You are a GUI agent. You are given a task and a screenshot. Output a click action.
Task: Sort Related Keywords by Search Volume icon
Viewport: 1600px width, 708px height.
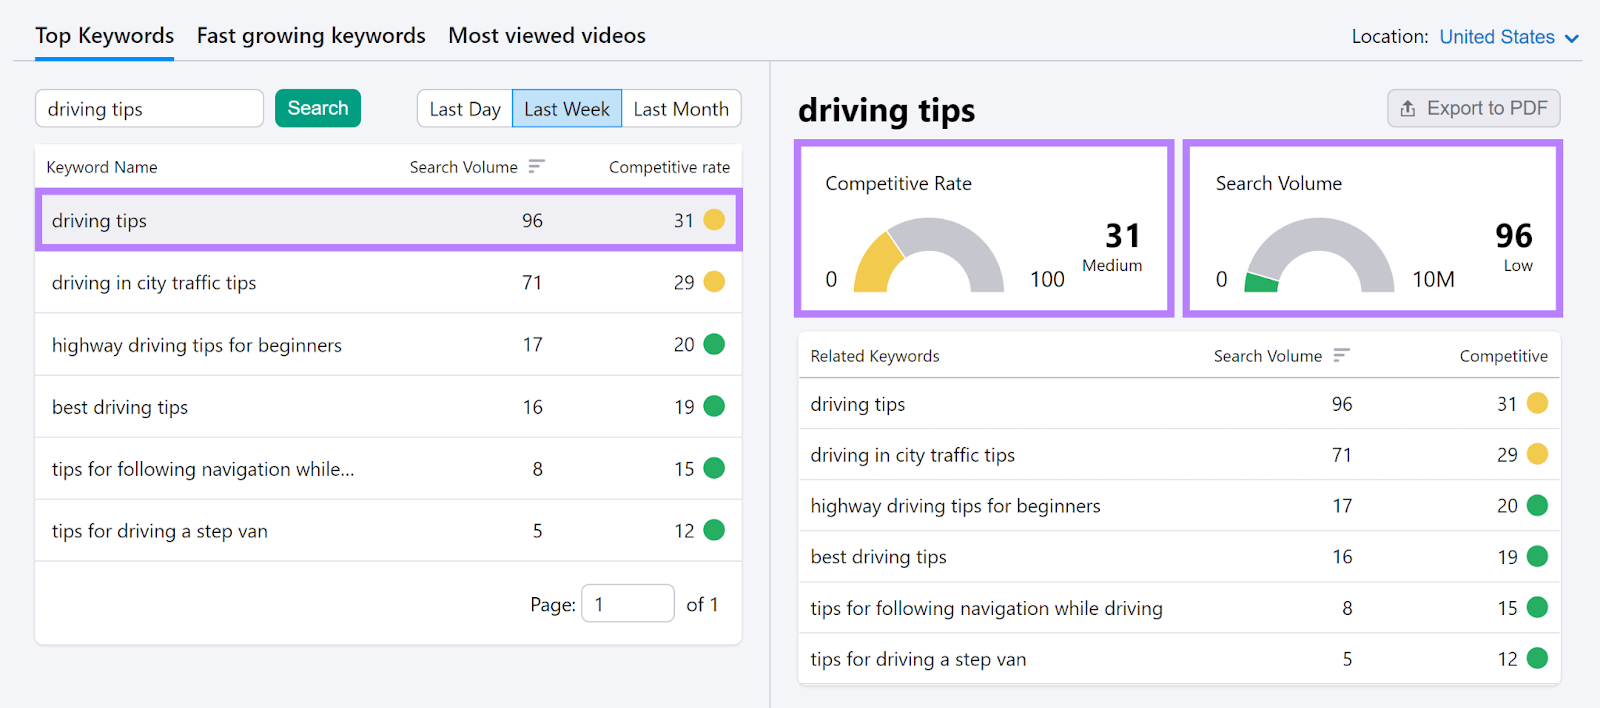(1342, 355)
